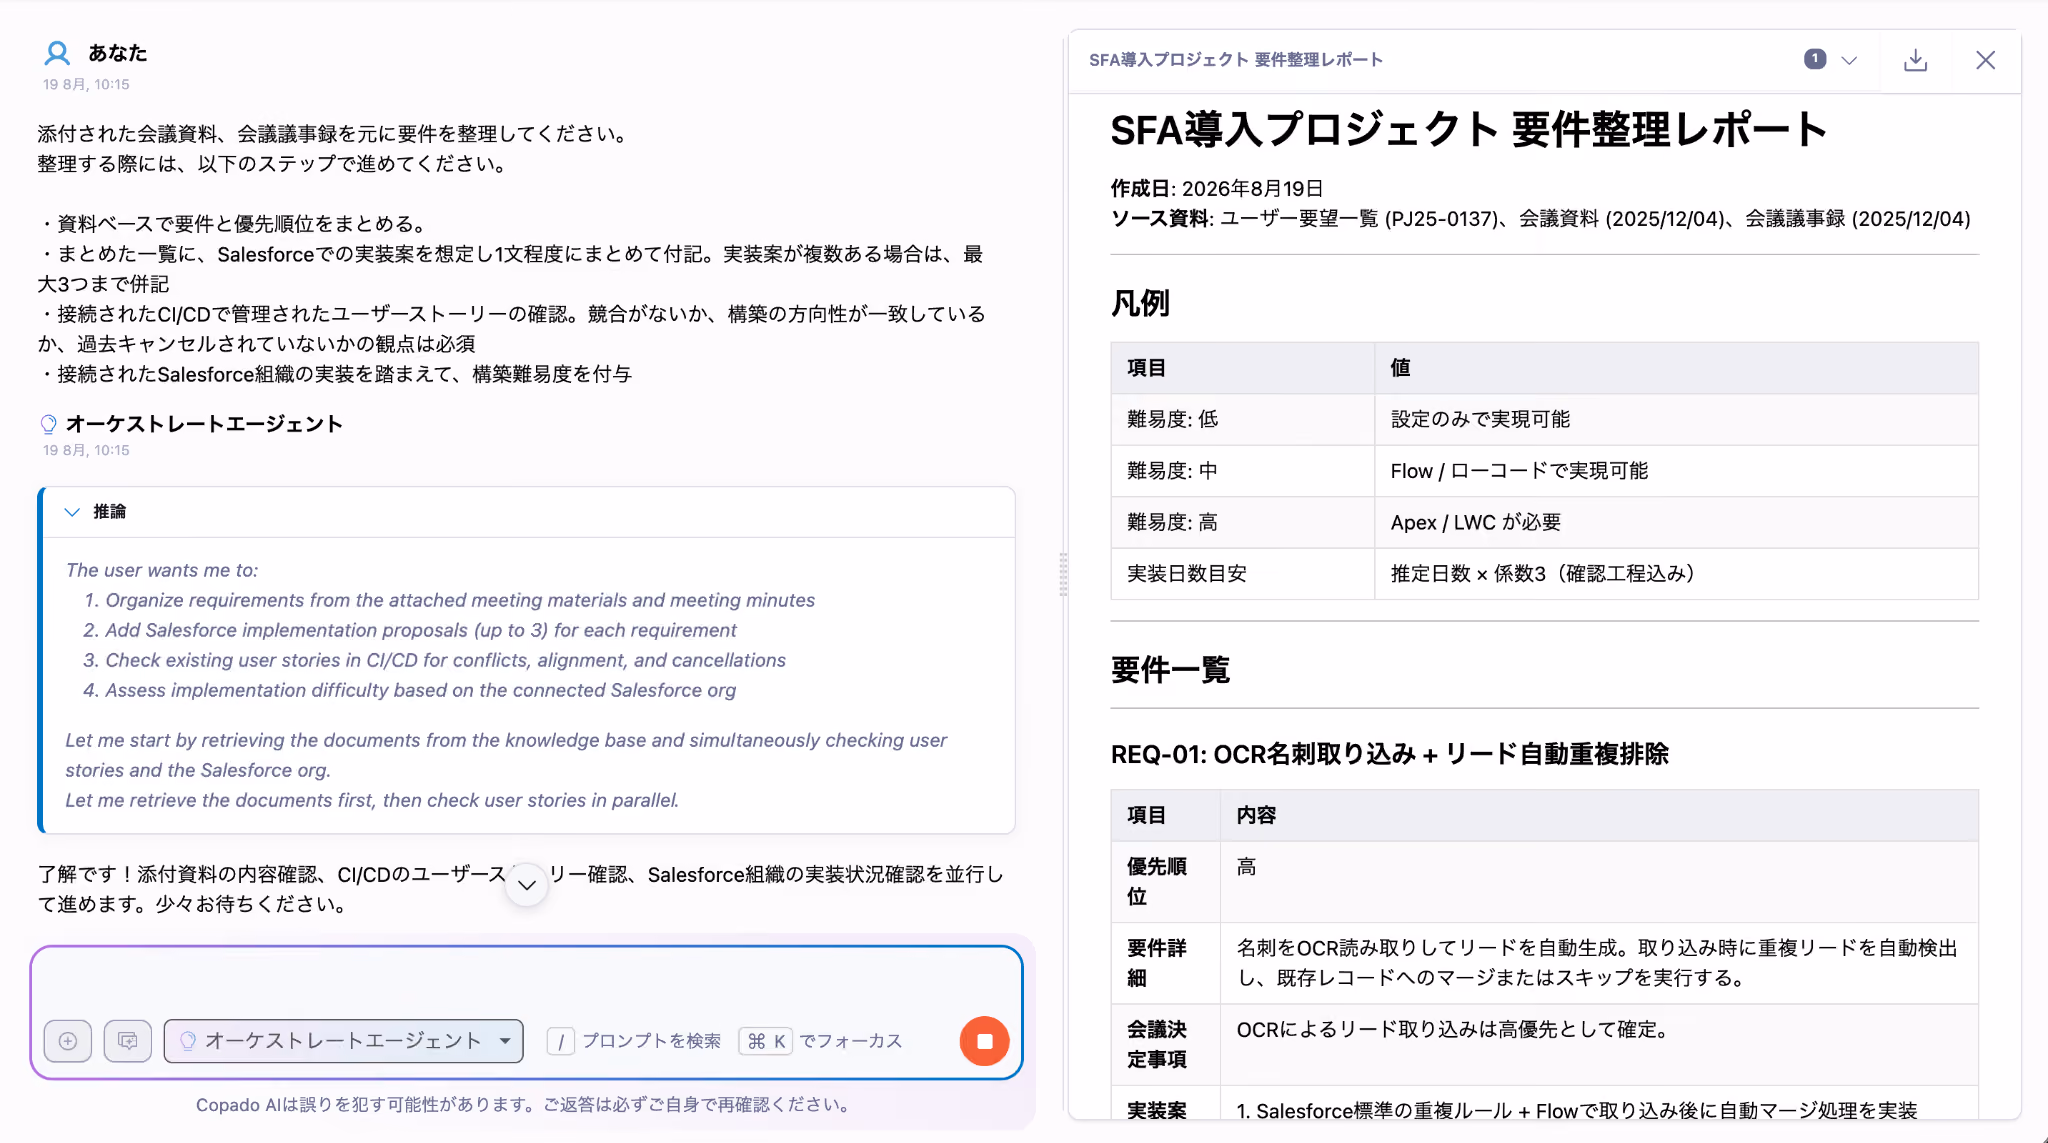The width and height of the screenshot is (2048, 1143).
Task: Click the 設定のみで実現可能 cell
Action: click(x=1677, y=420)
